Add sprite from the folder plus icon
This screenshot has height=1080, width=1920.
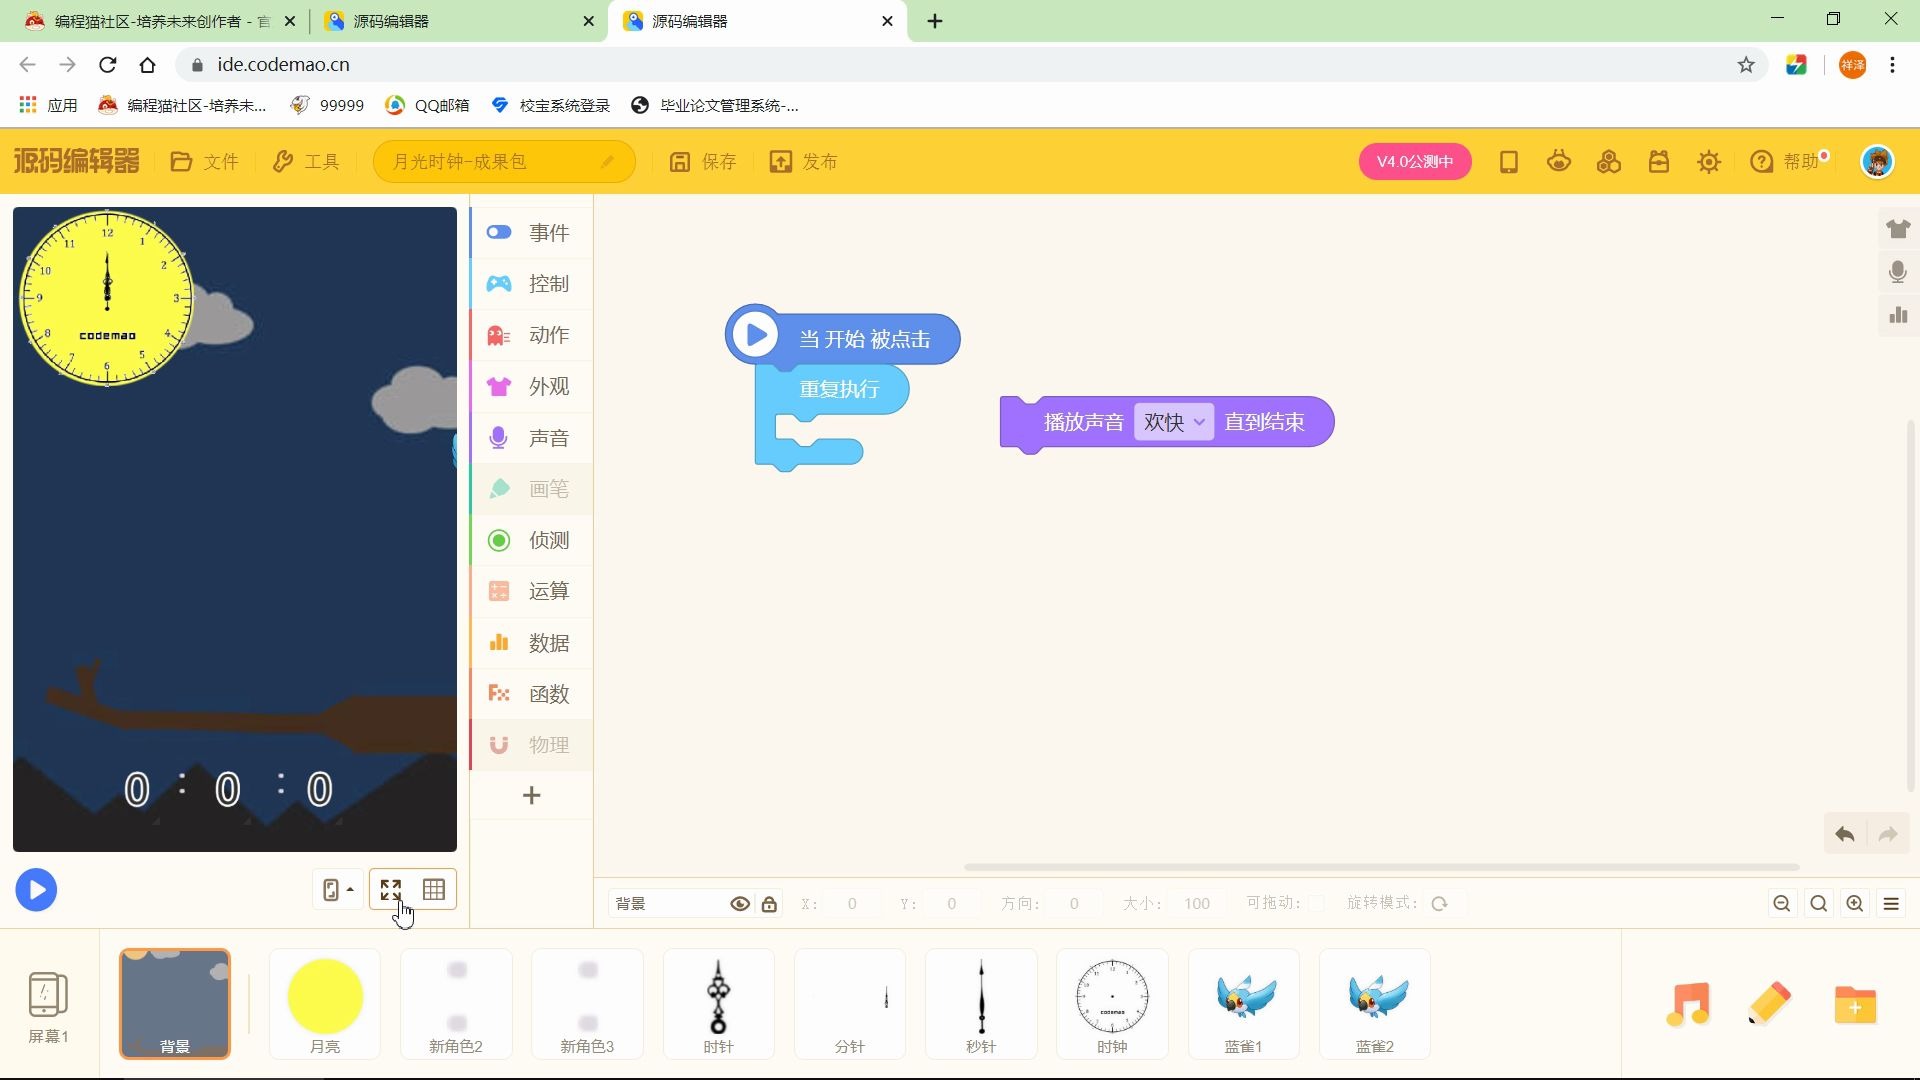(1855, 1004)
